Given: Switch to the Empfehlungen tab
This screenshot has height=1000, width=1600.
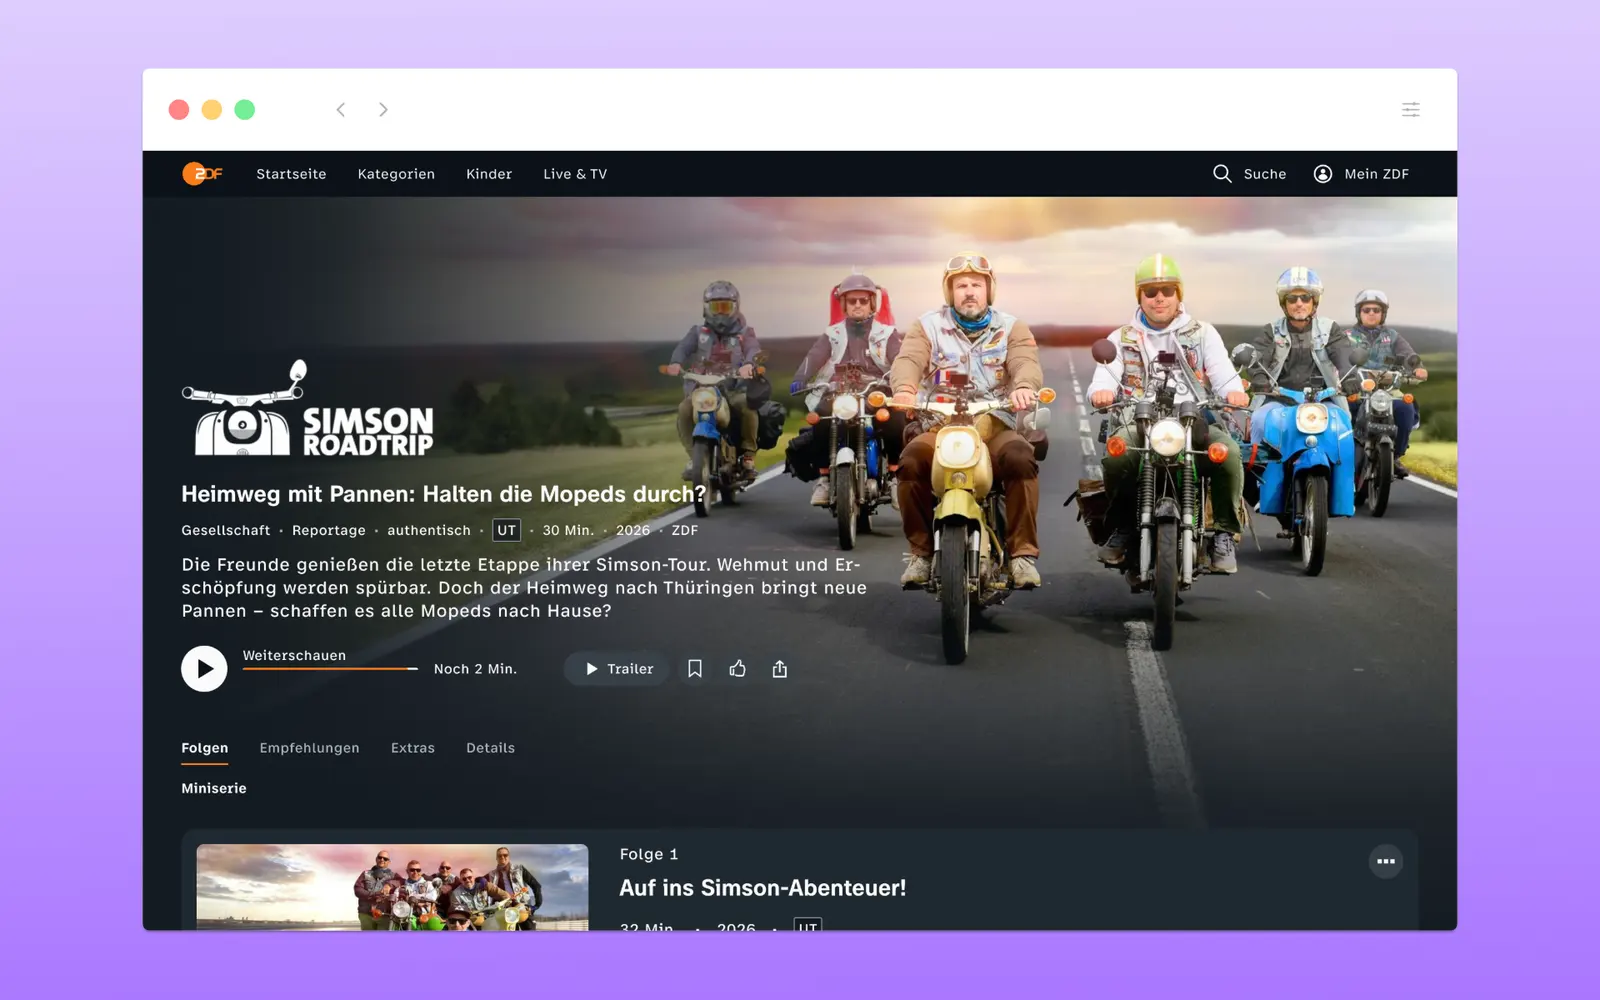Looking at the screenshot, I should point(309,748).
